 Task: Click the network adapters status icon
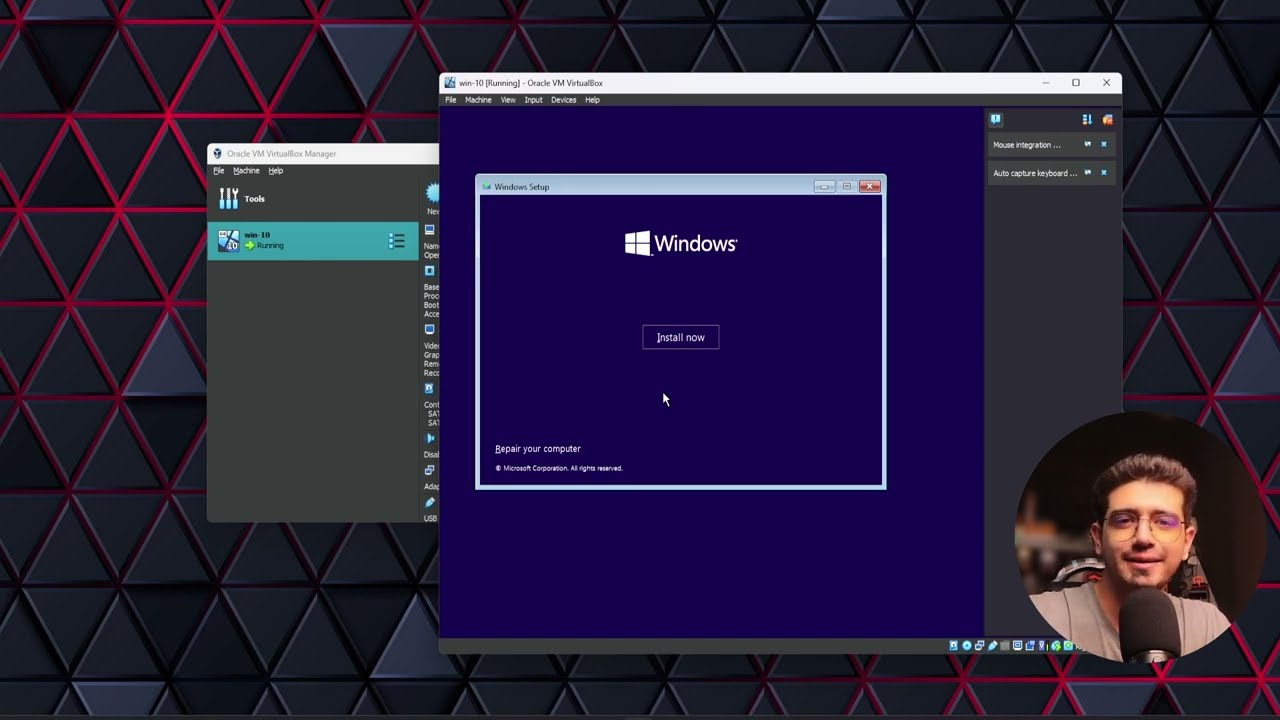(x=979, y=646)
